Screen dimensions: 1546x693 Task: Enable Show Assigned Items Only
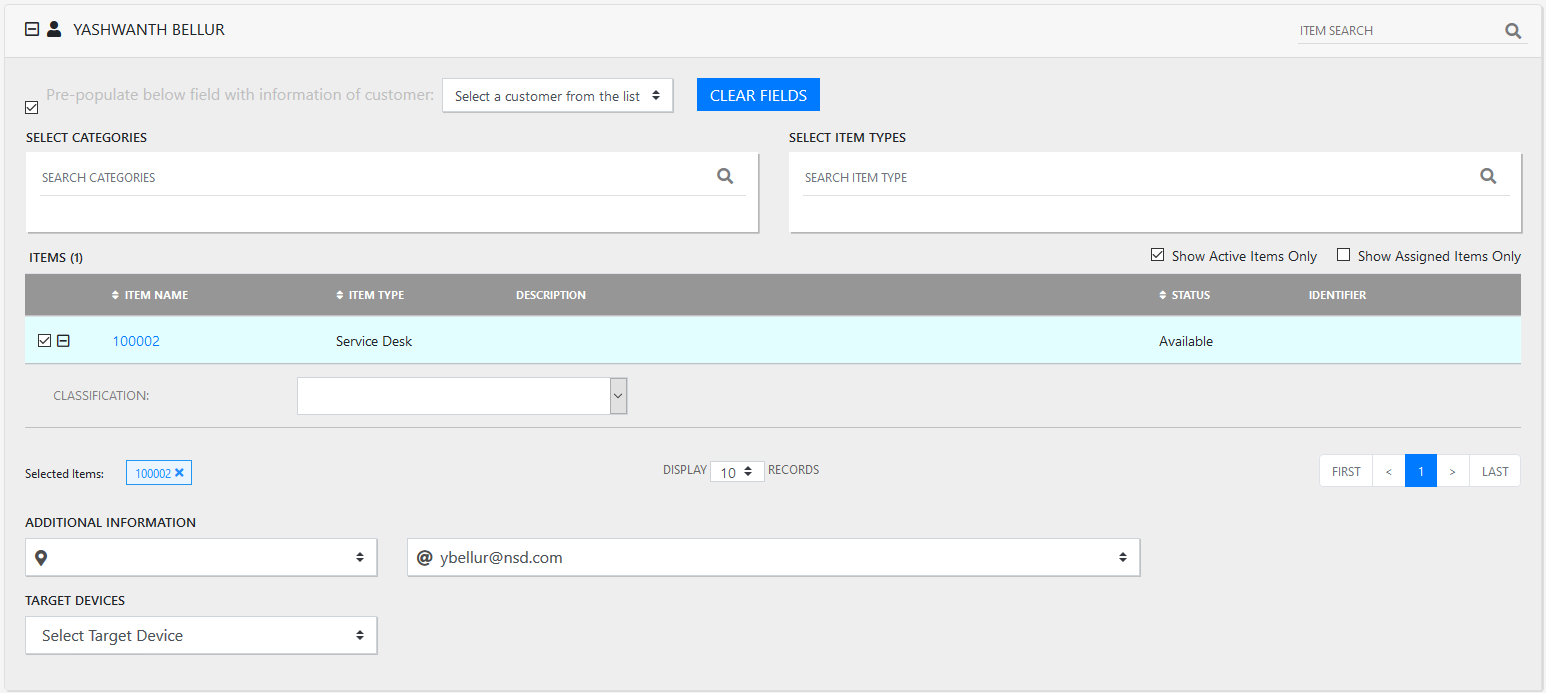[1343, 255]
